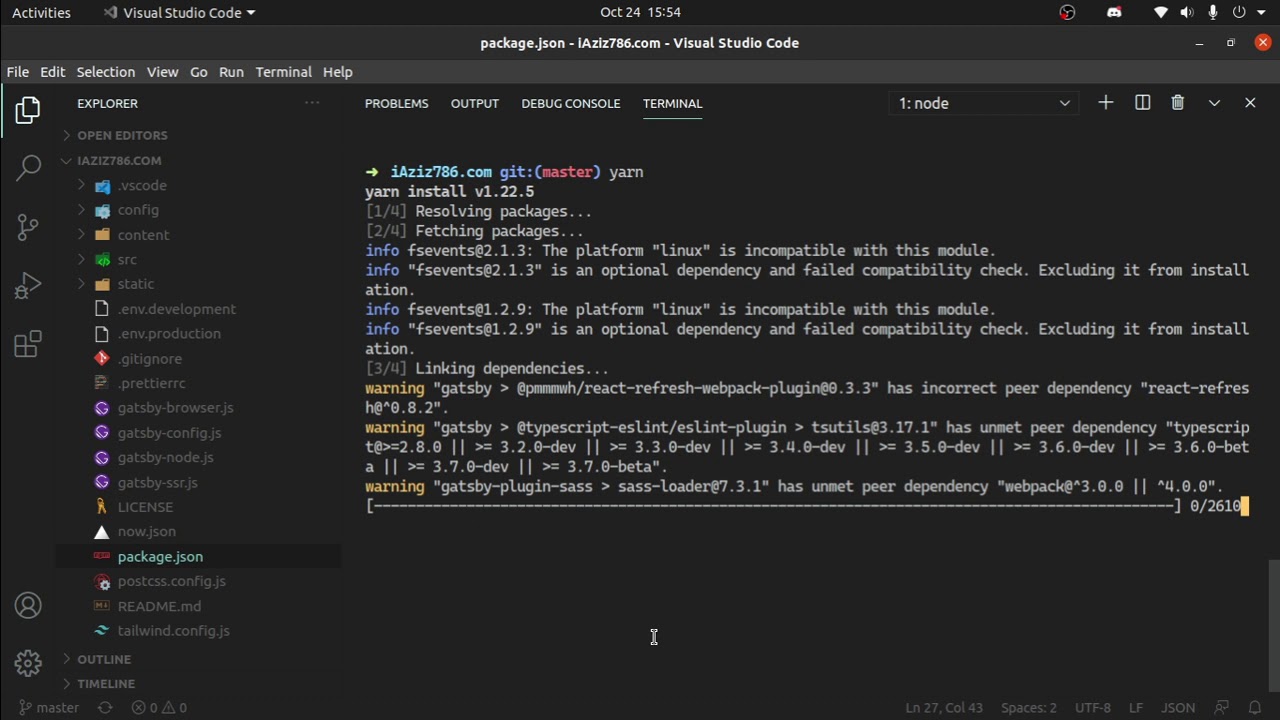Switch to the Problems tab
Viewport: 1280px width, 720px height.
click(x=396, y=103)
